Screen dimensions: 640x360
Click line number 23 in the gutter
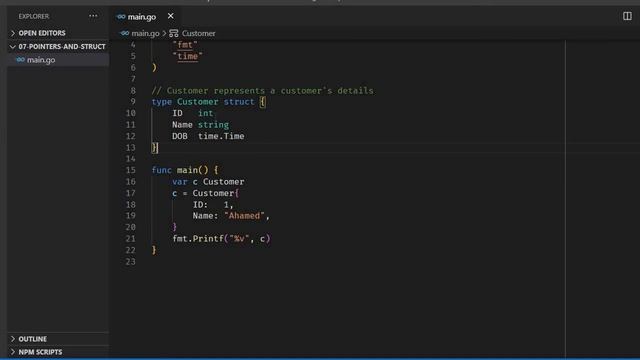pos(131,261)
